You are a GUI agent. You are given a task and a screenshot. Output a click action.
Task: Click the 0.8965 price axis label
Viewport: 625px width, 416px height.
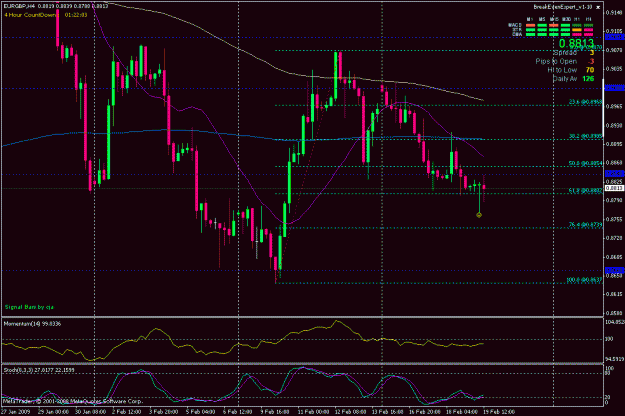[x=614, y=107]
